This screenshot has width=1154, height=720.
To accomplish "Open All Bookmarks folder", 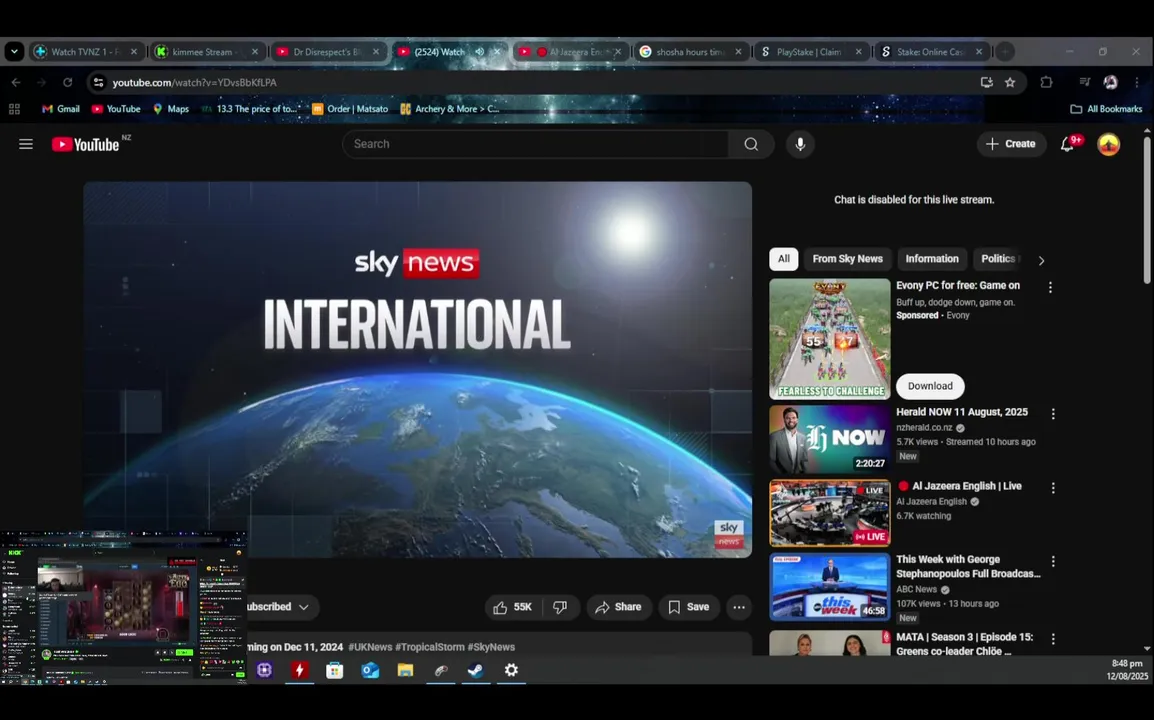I will pos(1106,109).
